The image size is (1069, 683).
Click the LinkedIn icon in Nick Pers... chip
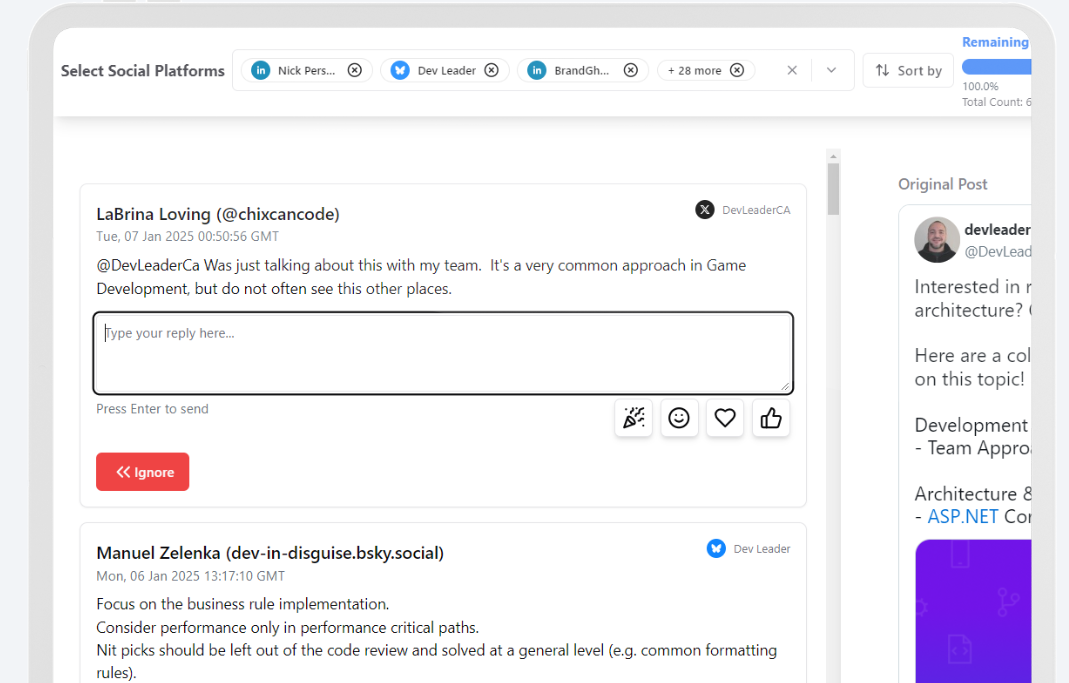tap(260, 70)
